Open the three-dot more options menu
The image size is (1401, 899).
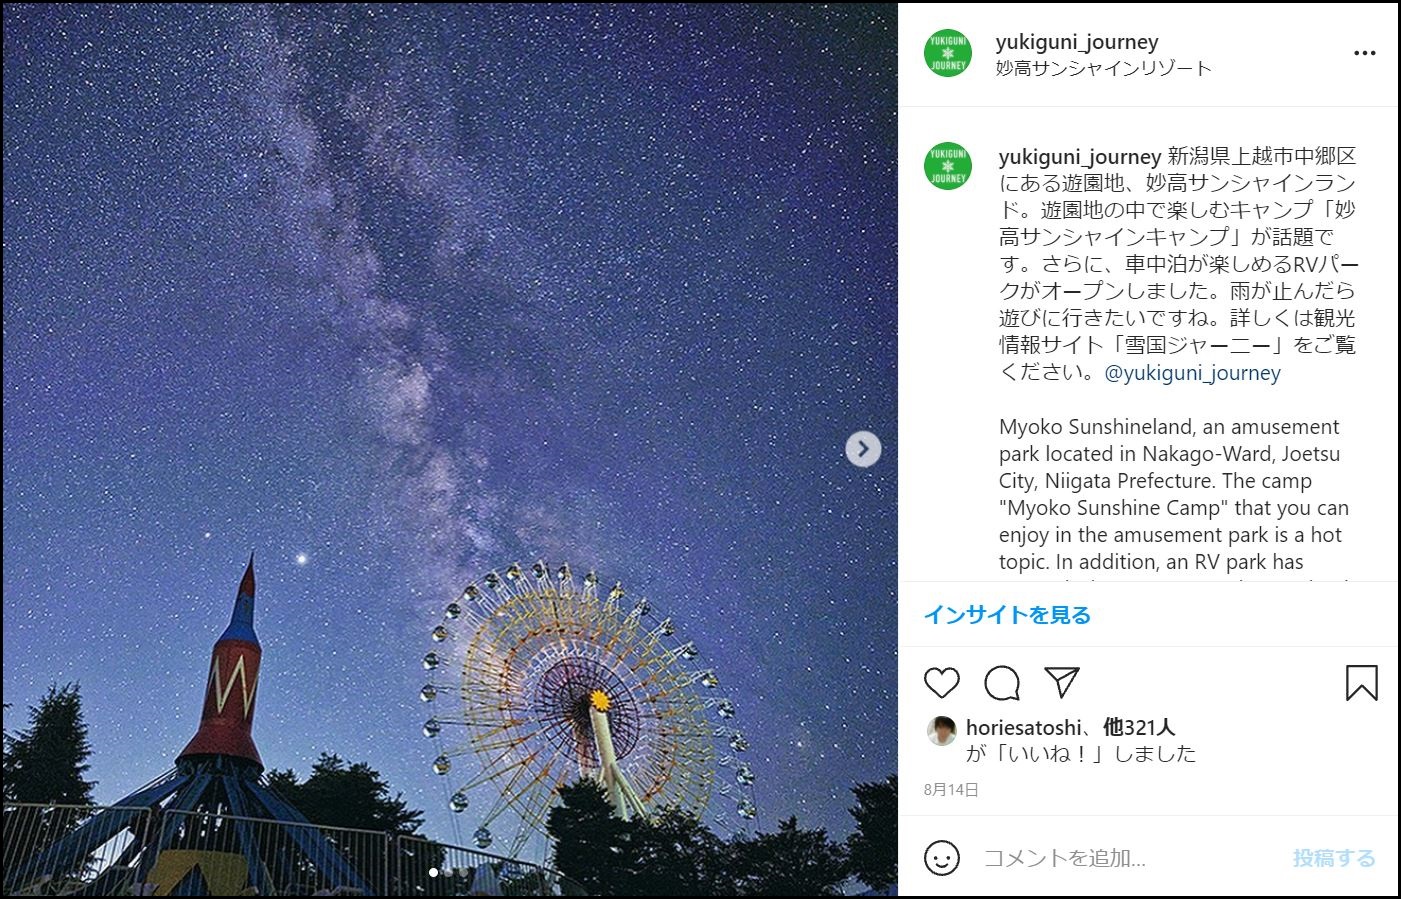coord(1365,53)
